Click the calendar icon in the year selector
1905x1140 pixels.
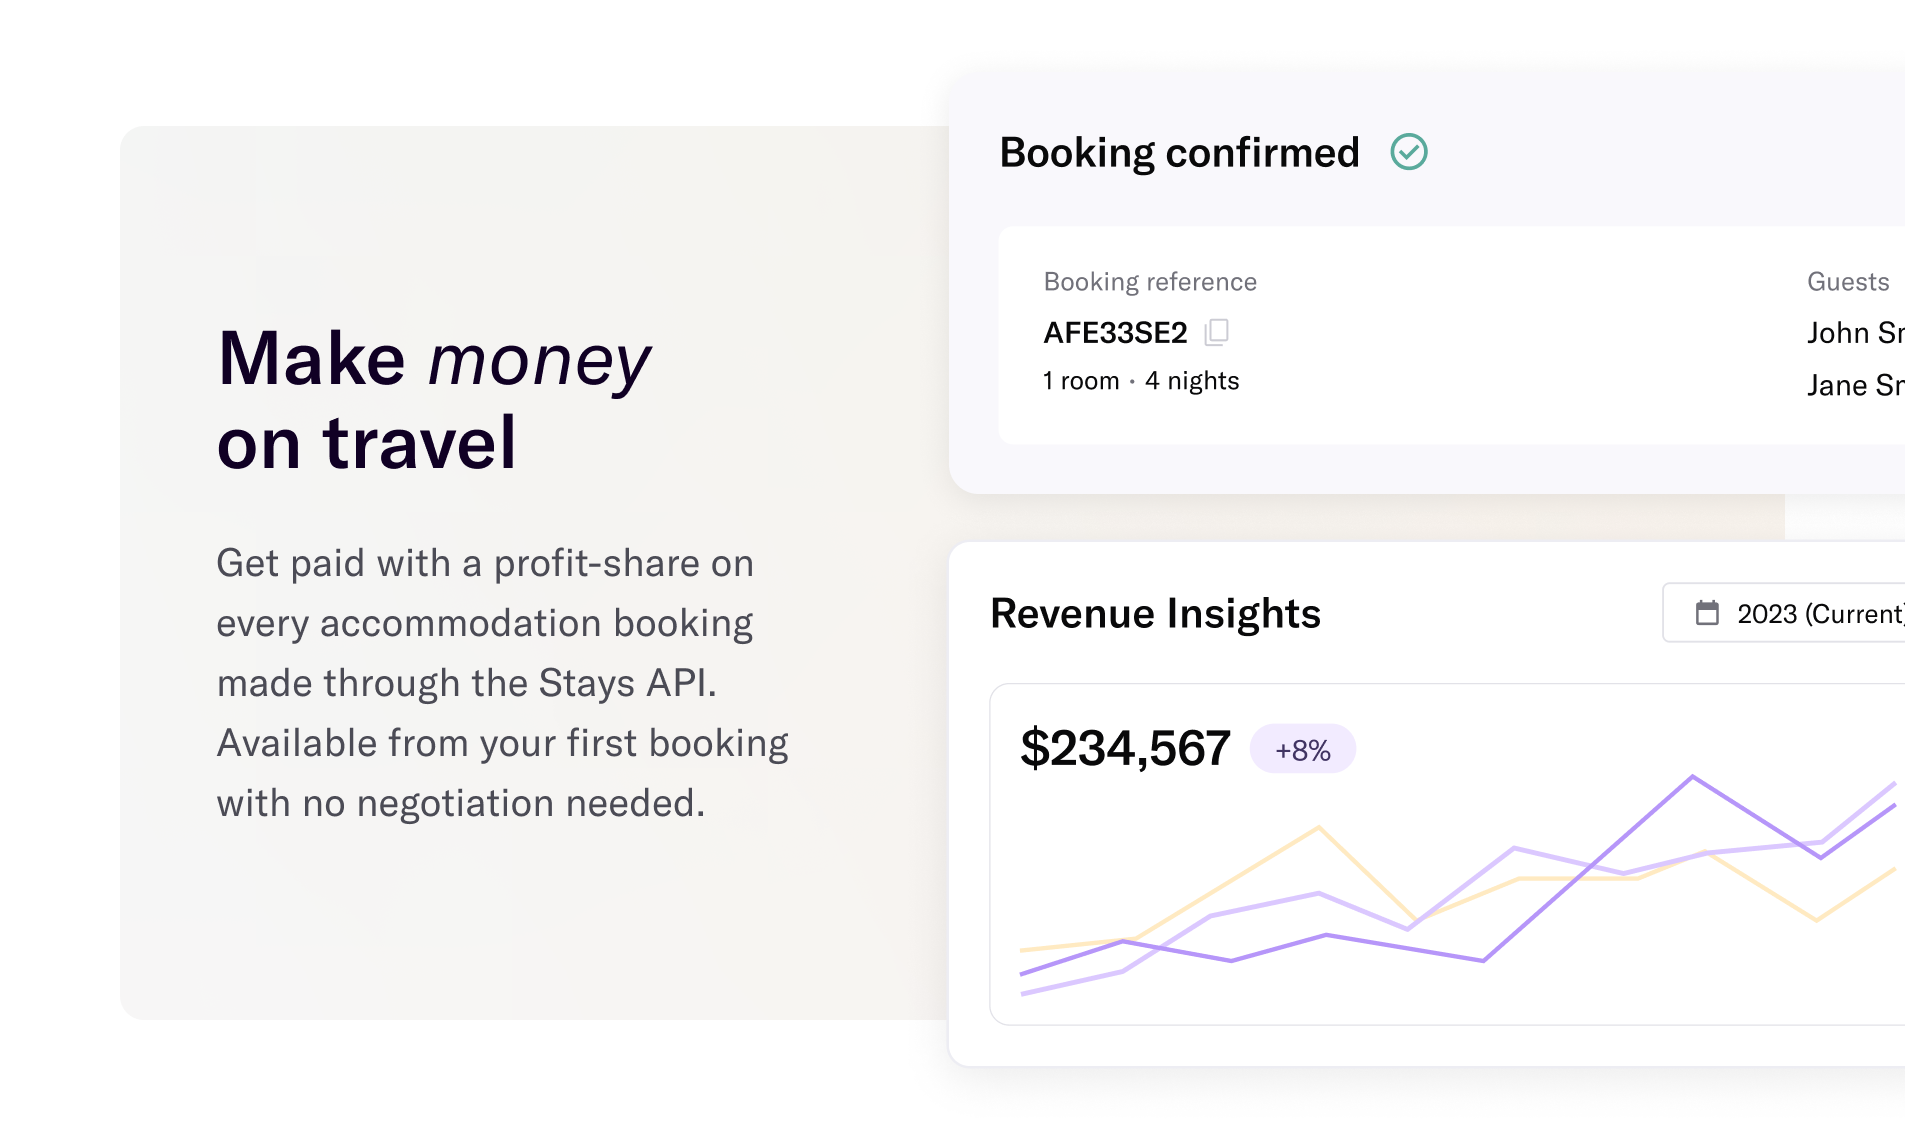pyautogui.click(x=1707, y=613)
